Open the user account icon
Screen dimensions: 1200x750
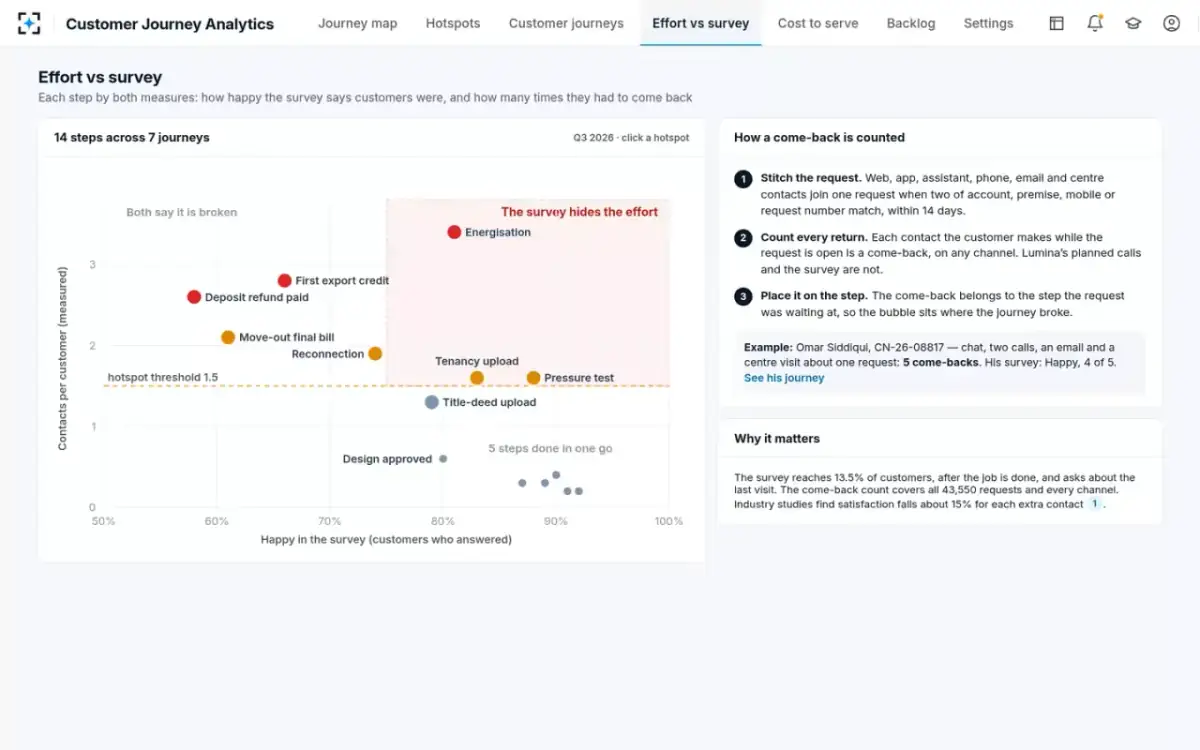pyautogui.click(x=1172, y=23)
